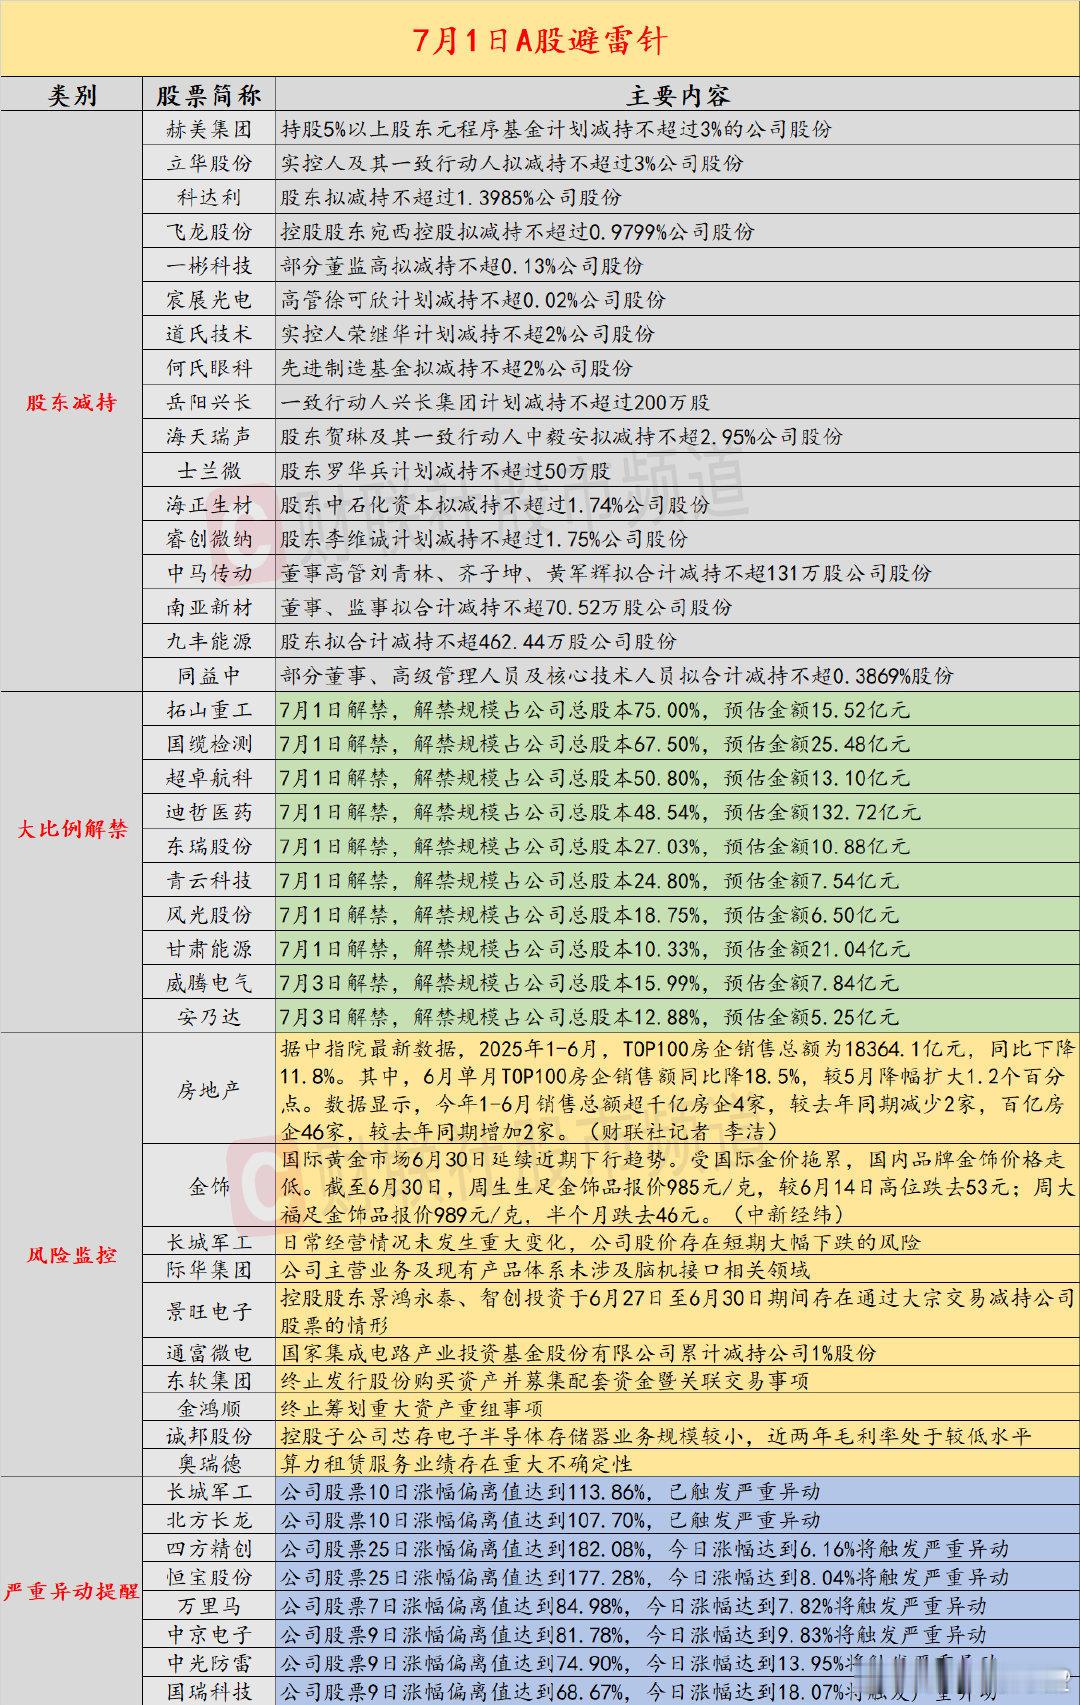
Task: Click stock name '恒宝股份'
Action: 209,1577
